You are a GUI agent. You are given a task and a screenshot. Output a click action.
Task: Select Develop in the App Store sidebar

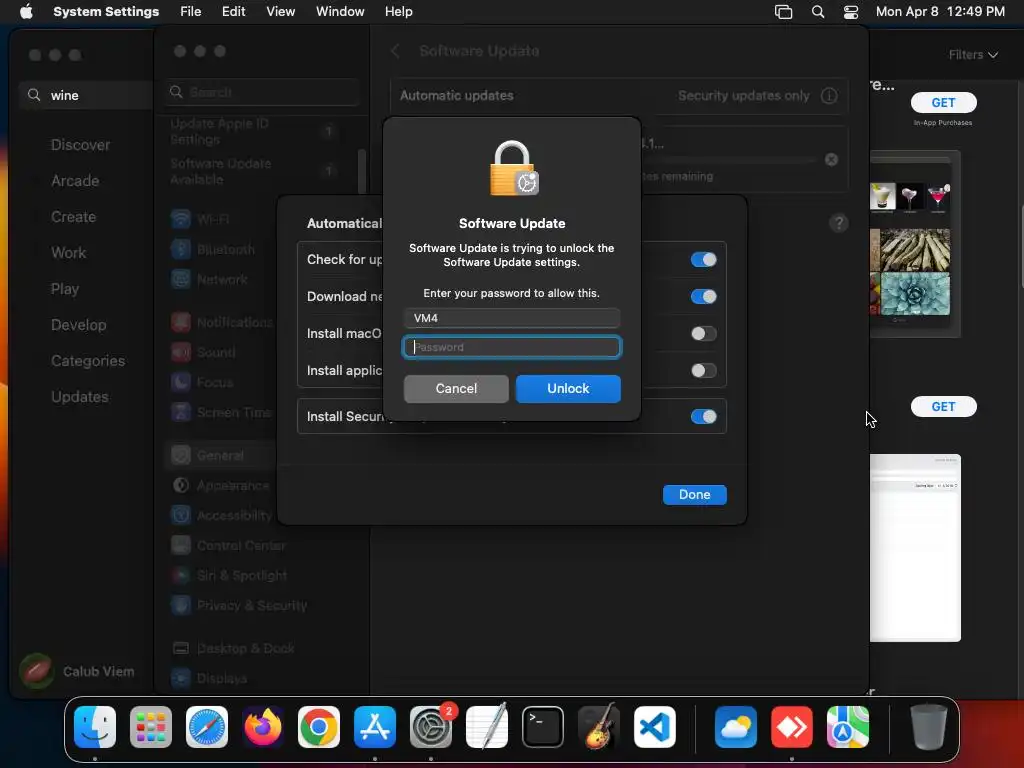pos(78,325)
